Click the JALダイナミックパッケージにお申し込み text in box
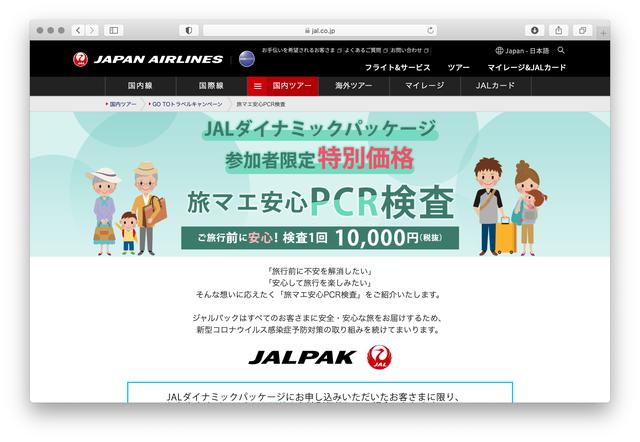The width and height of the screenshot is (640, 442). coord(314,397)
